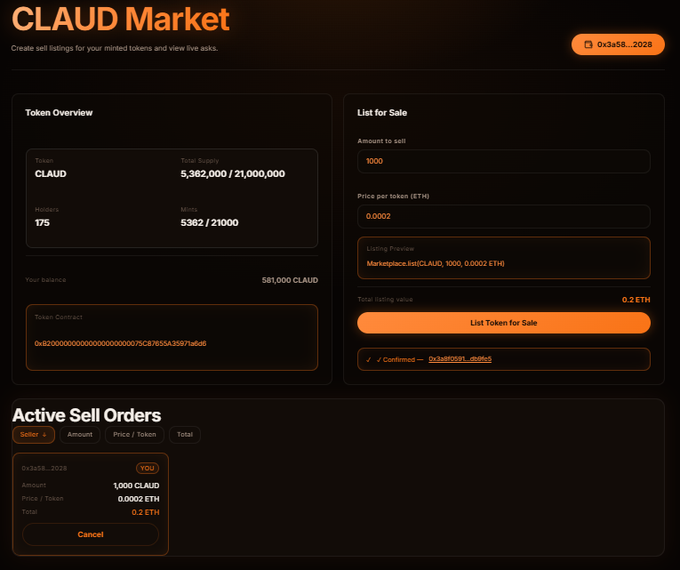Click the Confirmed checkmark icon
680x570 pixels.
[x=369, y=360]
